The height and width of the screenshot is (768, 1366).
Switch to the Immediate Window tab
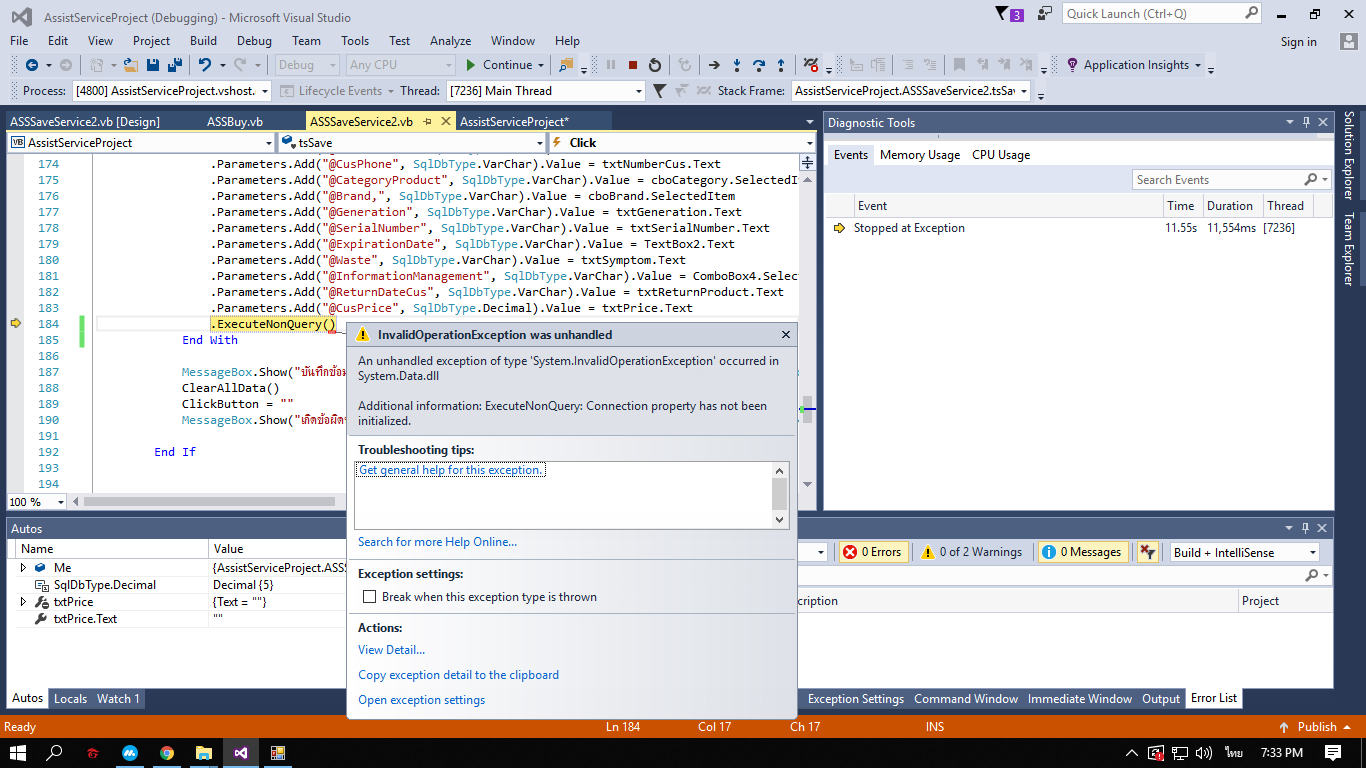(1080, 699)
